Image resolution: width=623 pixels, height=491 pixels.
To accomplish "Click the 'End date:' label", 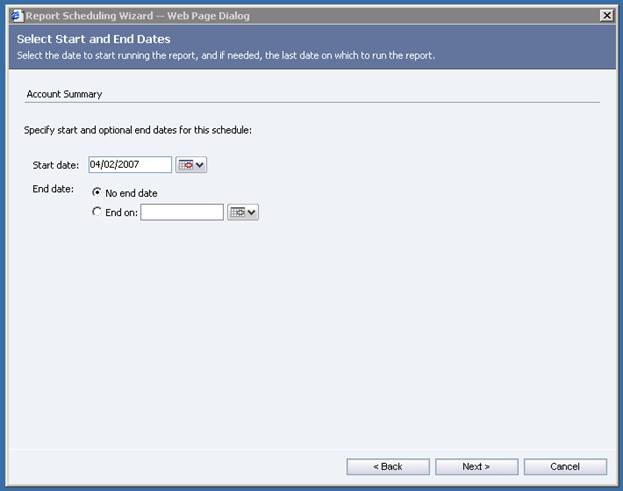I will coord(53,189).
